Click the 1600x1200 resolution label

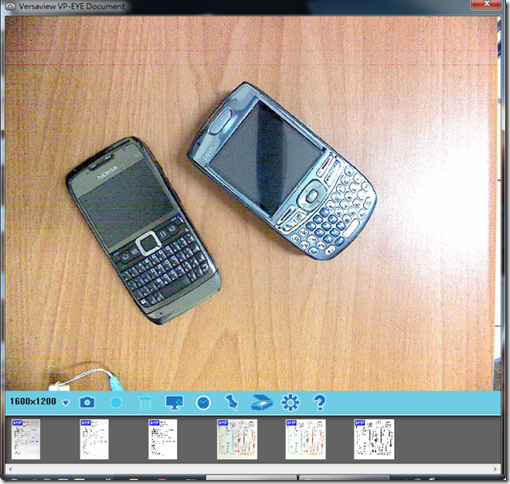[x=33, y=401]
